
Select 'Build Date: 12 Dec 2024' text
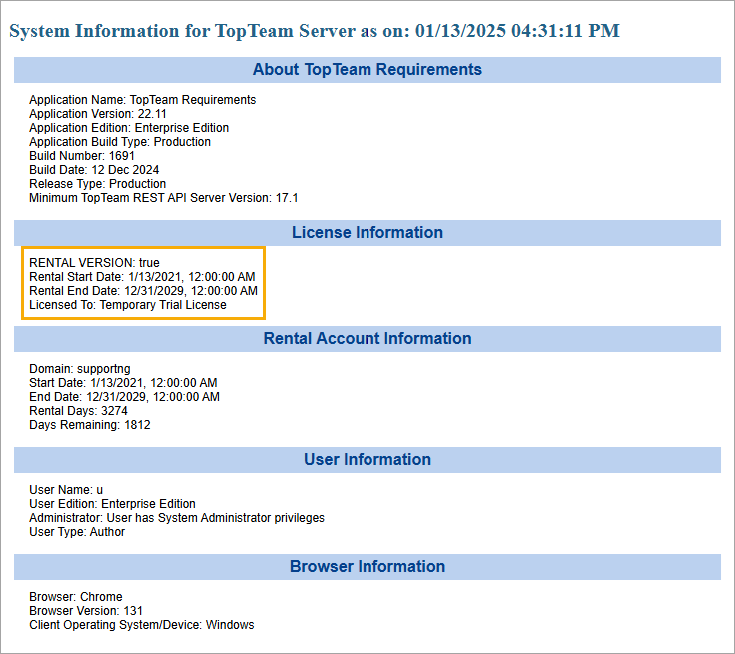(x=94, y=170)
